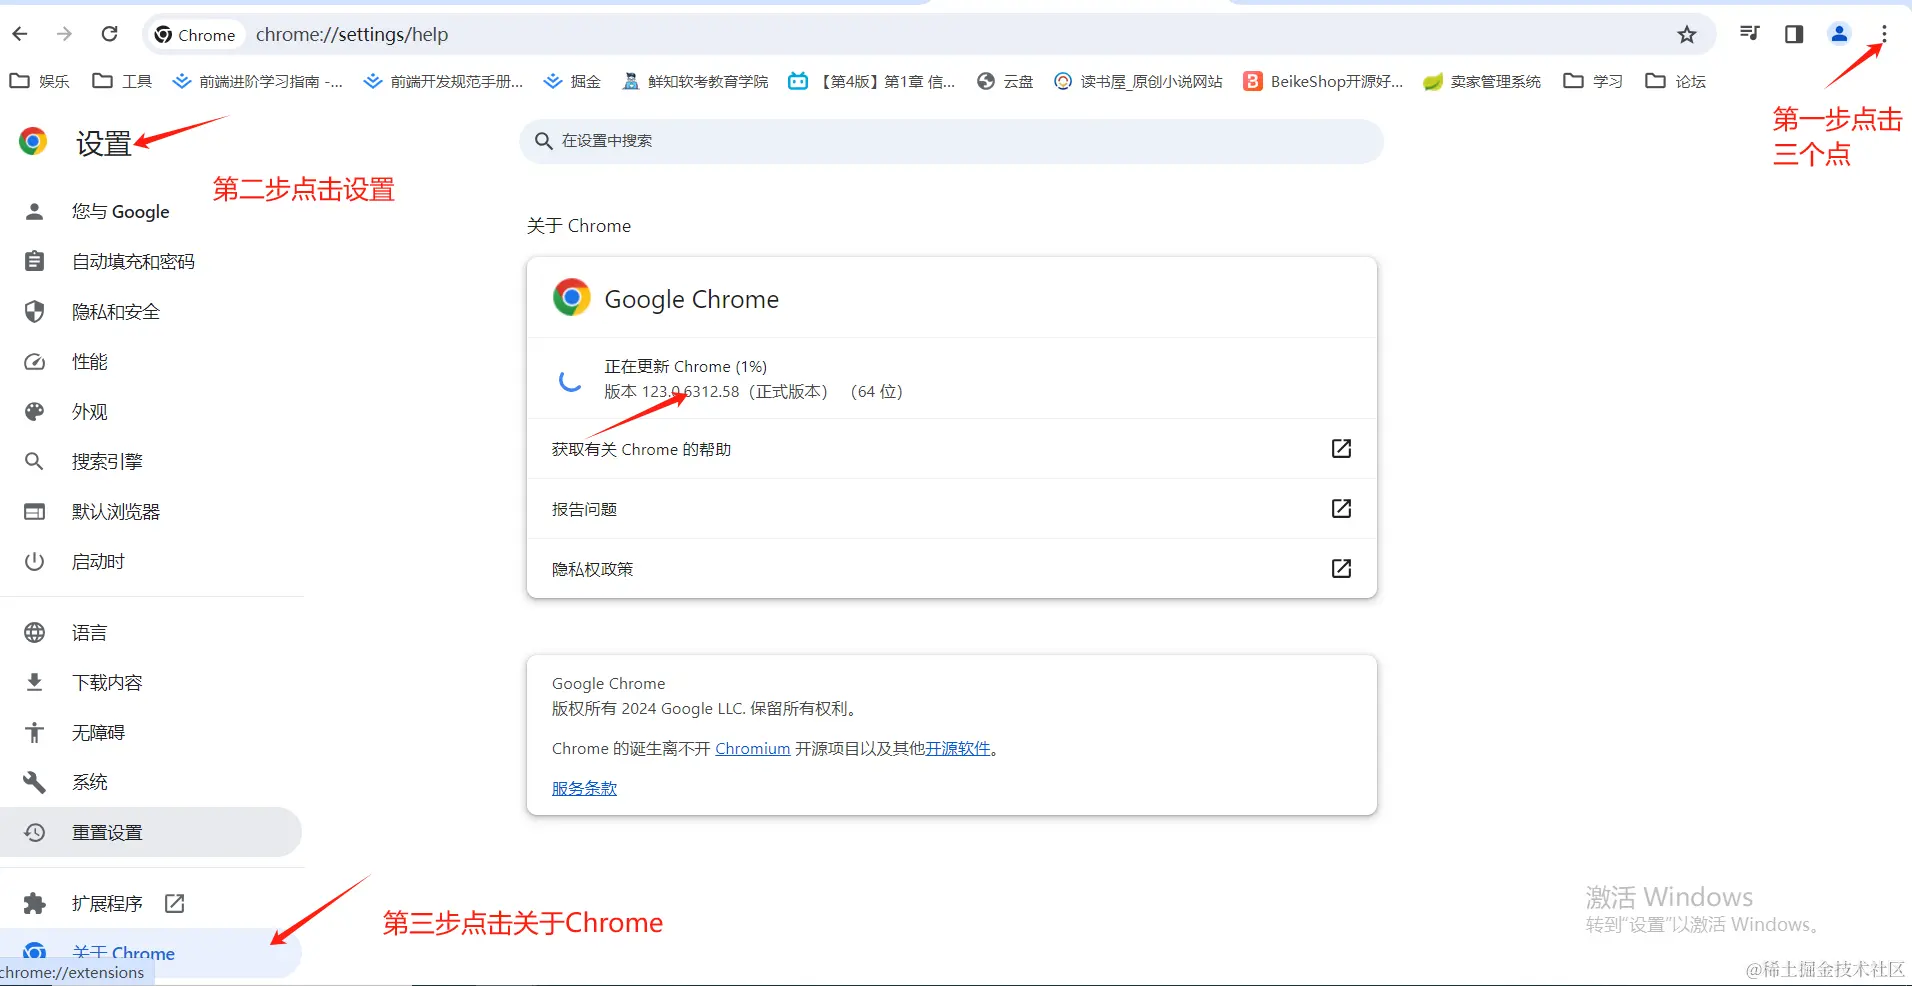Image resolution: width=1912 pixels, height=986 pixels.
Task: Open 系统 settings section
Action: (x=150, y=782)
